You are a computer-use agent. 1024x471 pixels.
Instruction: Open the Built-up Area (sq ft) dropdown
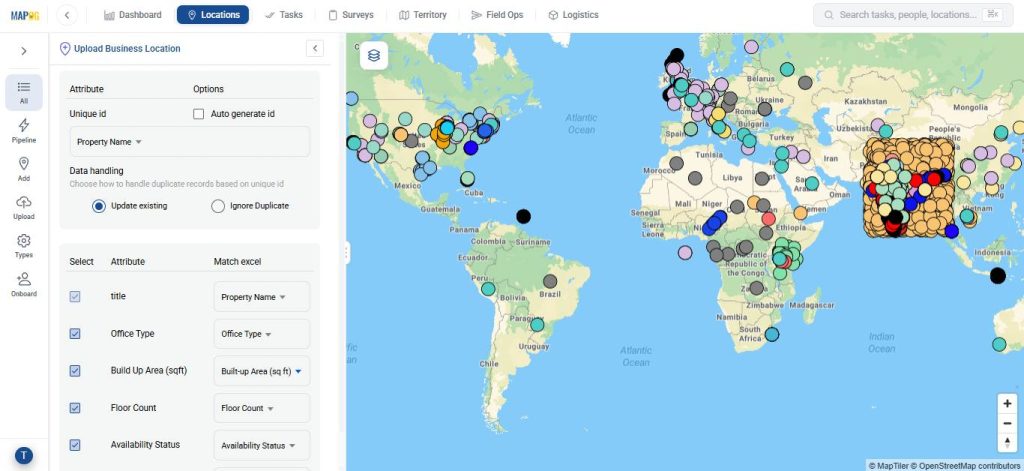(x=262, y=371)
